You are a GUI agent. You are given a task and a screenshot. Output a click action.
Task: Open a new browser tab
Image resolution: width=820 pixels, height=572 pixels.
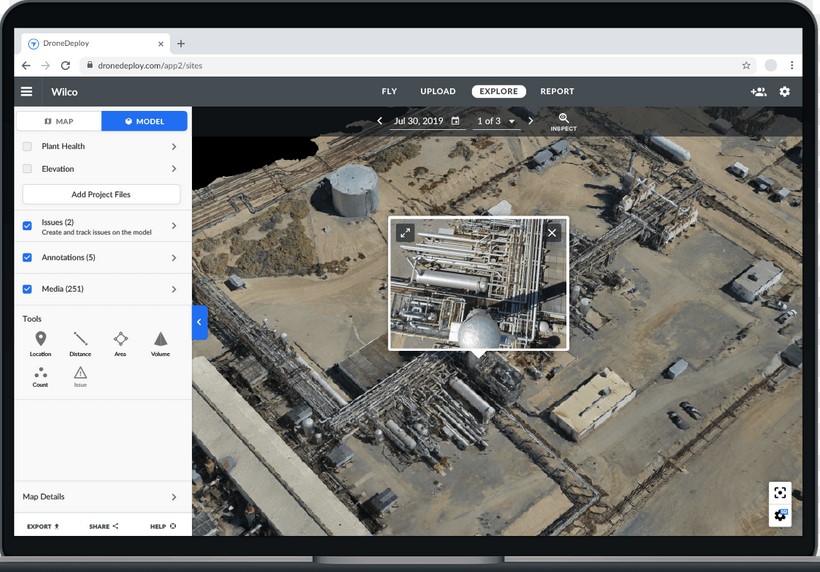[x=181, y=43]
